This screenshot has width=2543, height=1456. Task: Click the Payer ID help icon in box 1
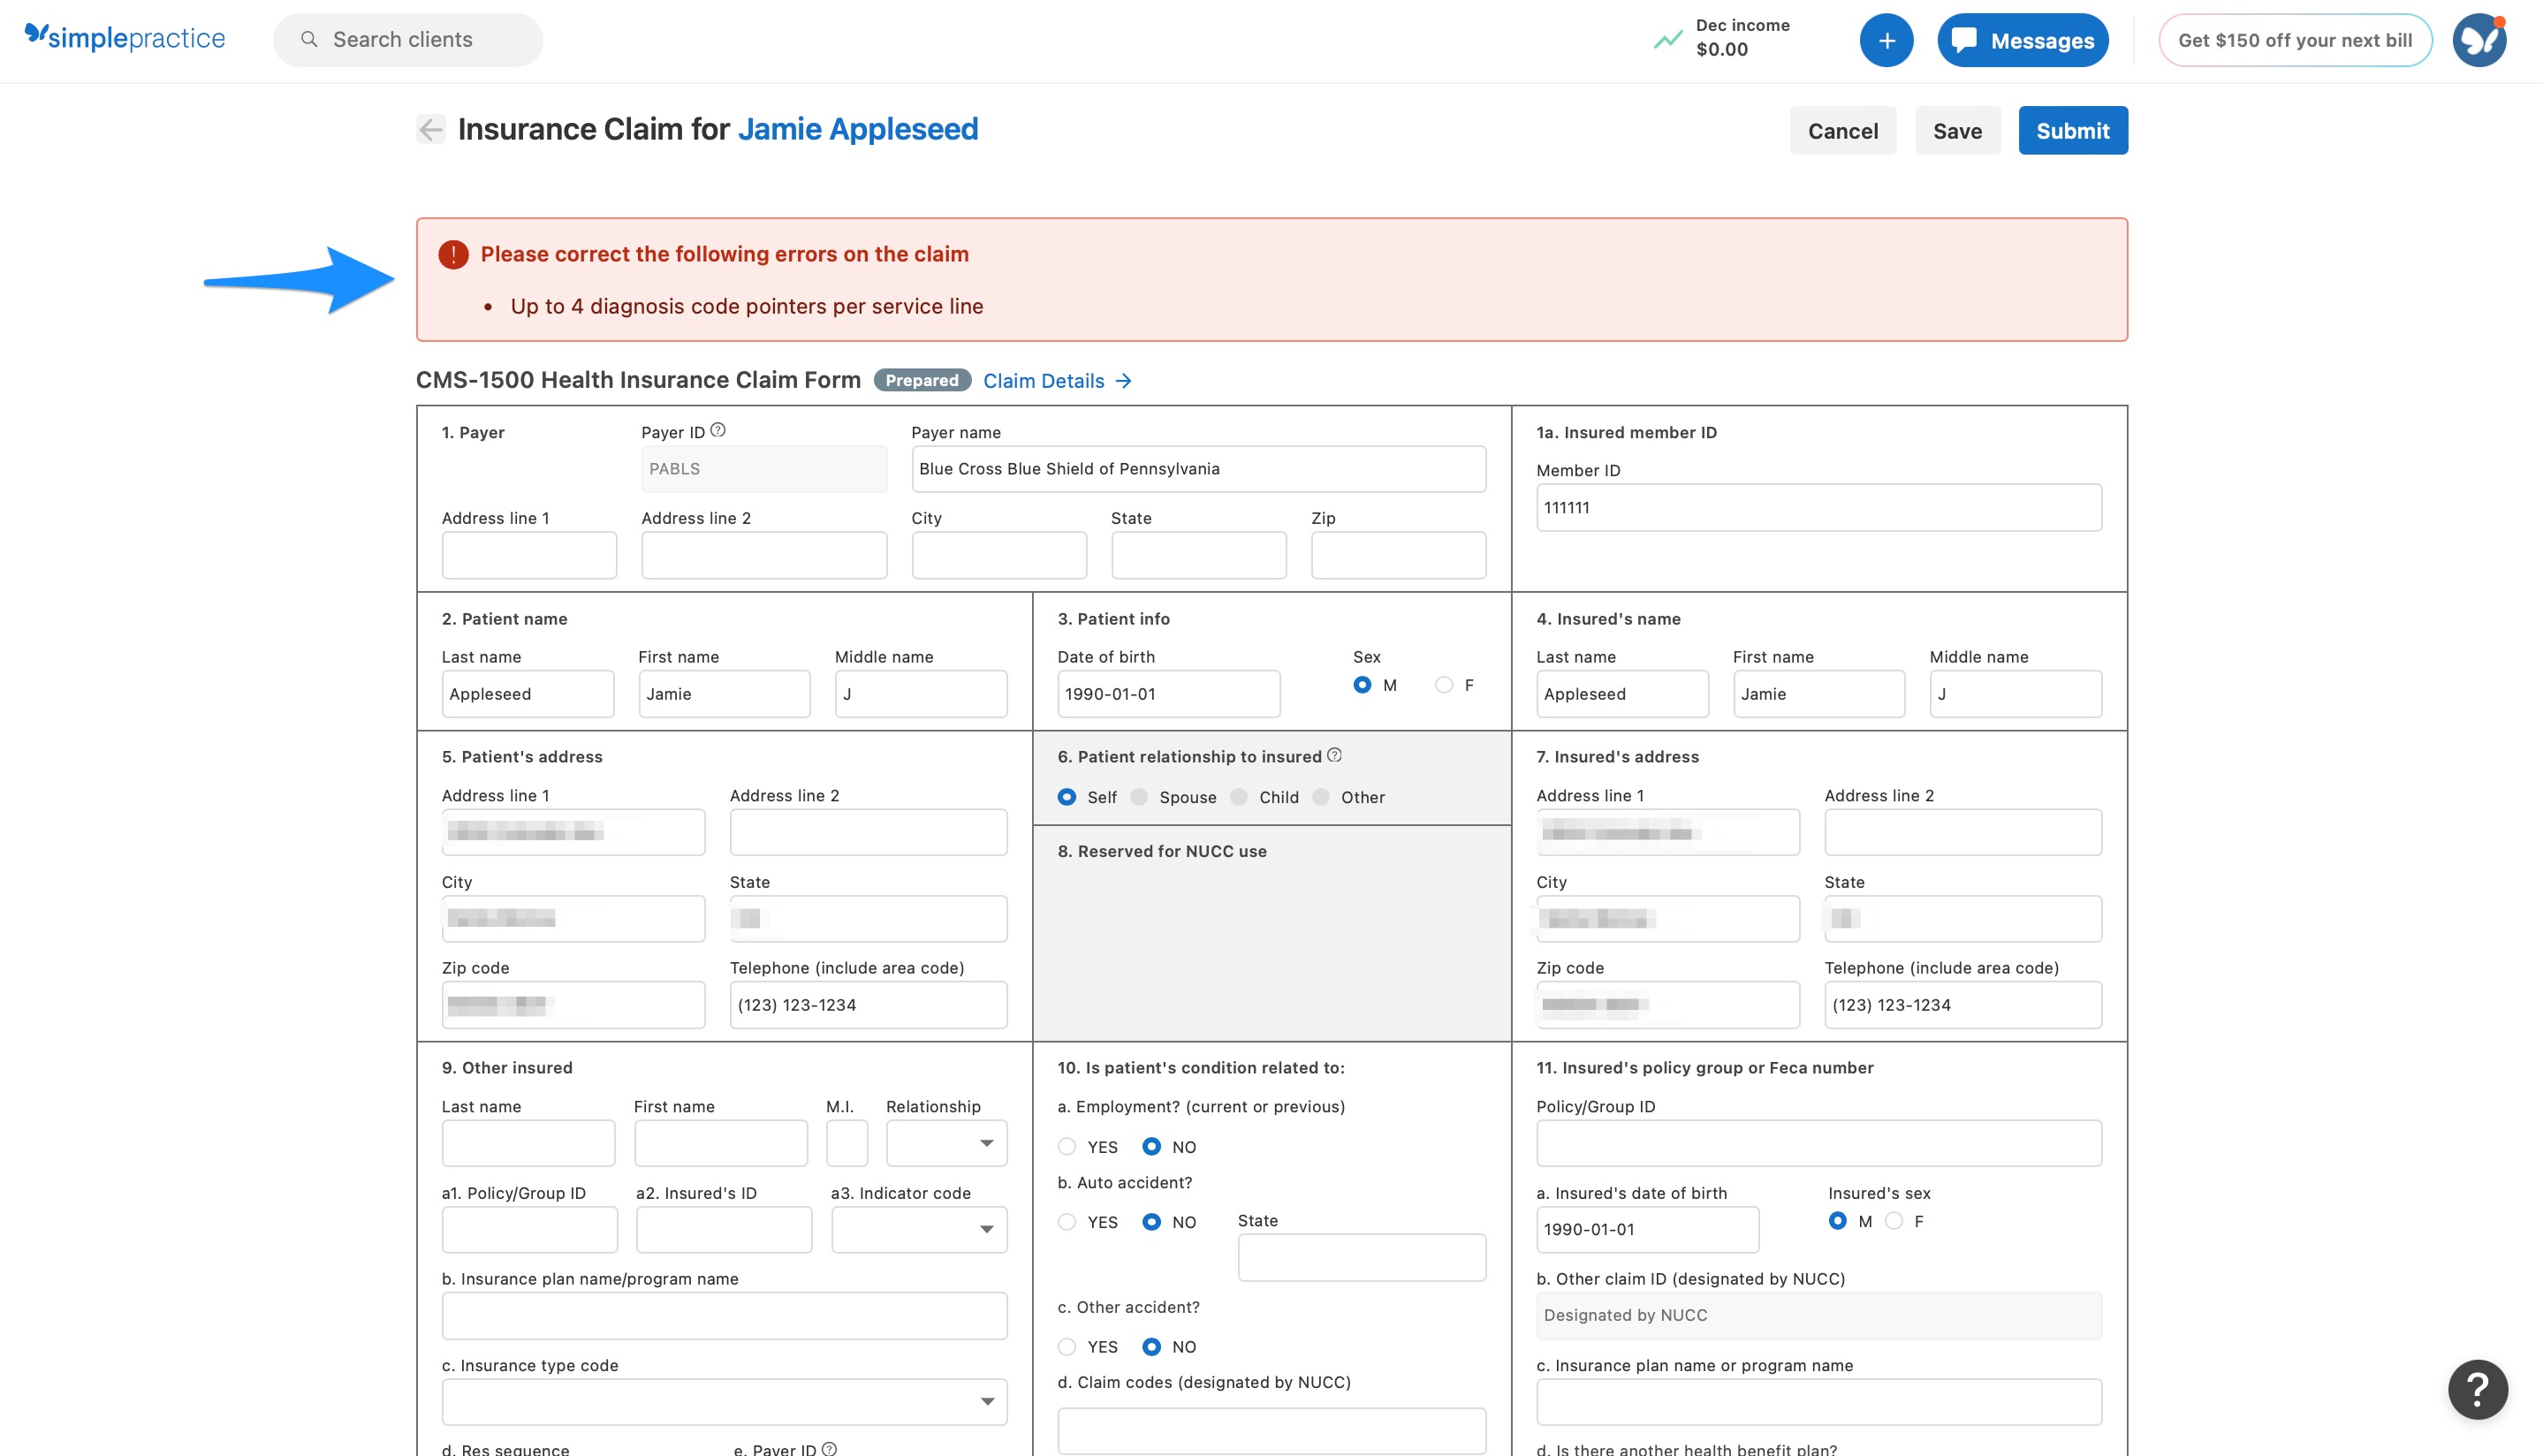[x=718, y=430]
